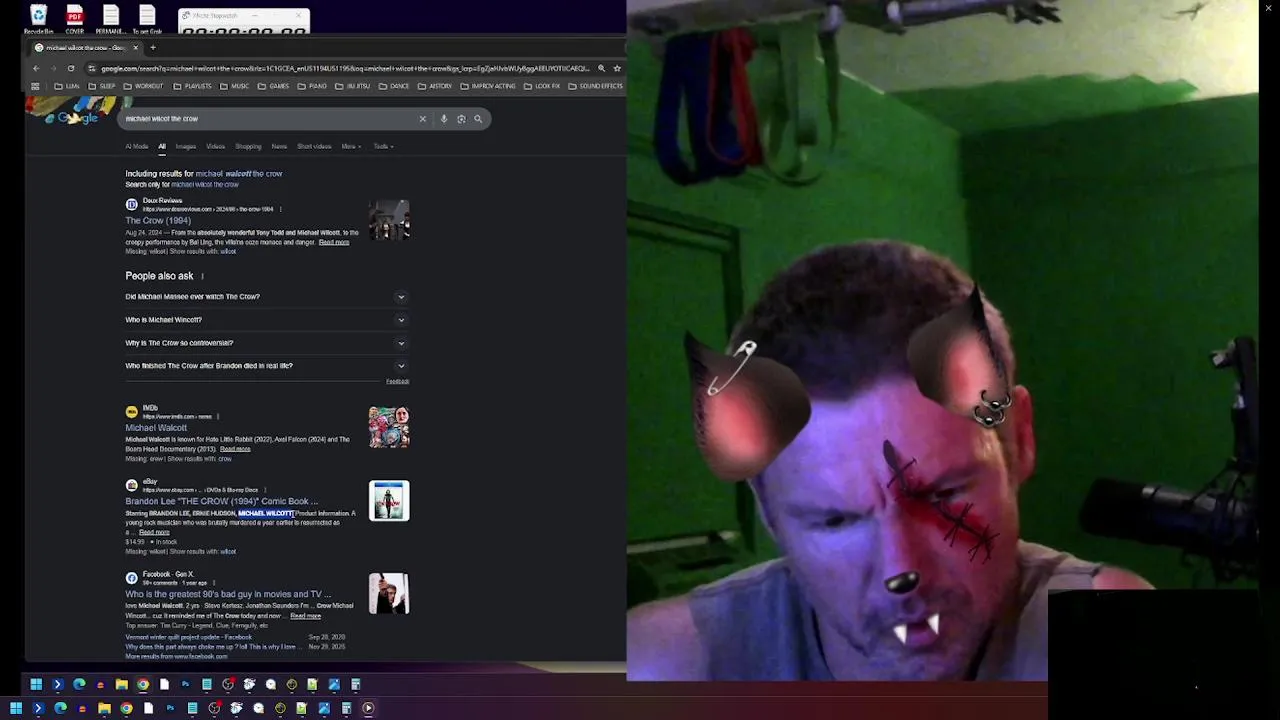Open the MUSIC bookmarks folder
1280x720 pixels.
click(x=234, y=86)
